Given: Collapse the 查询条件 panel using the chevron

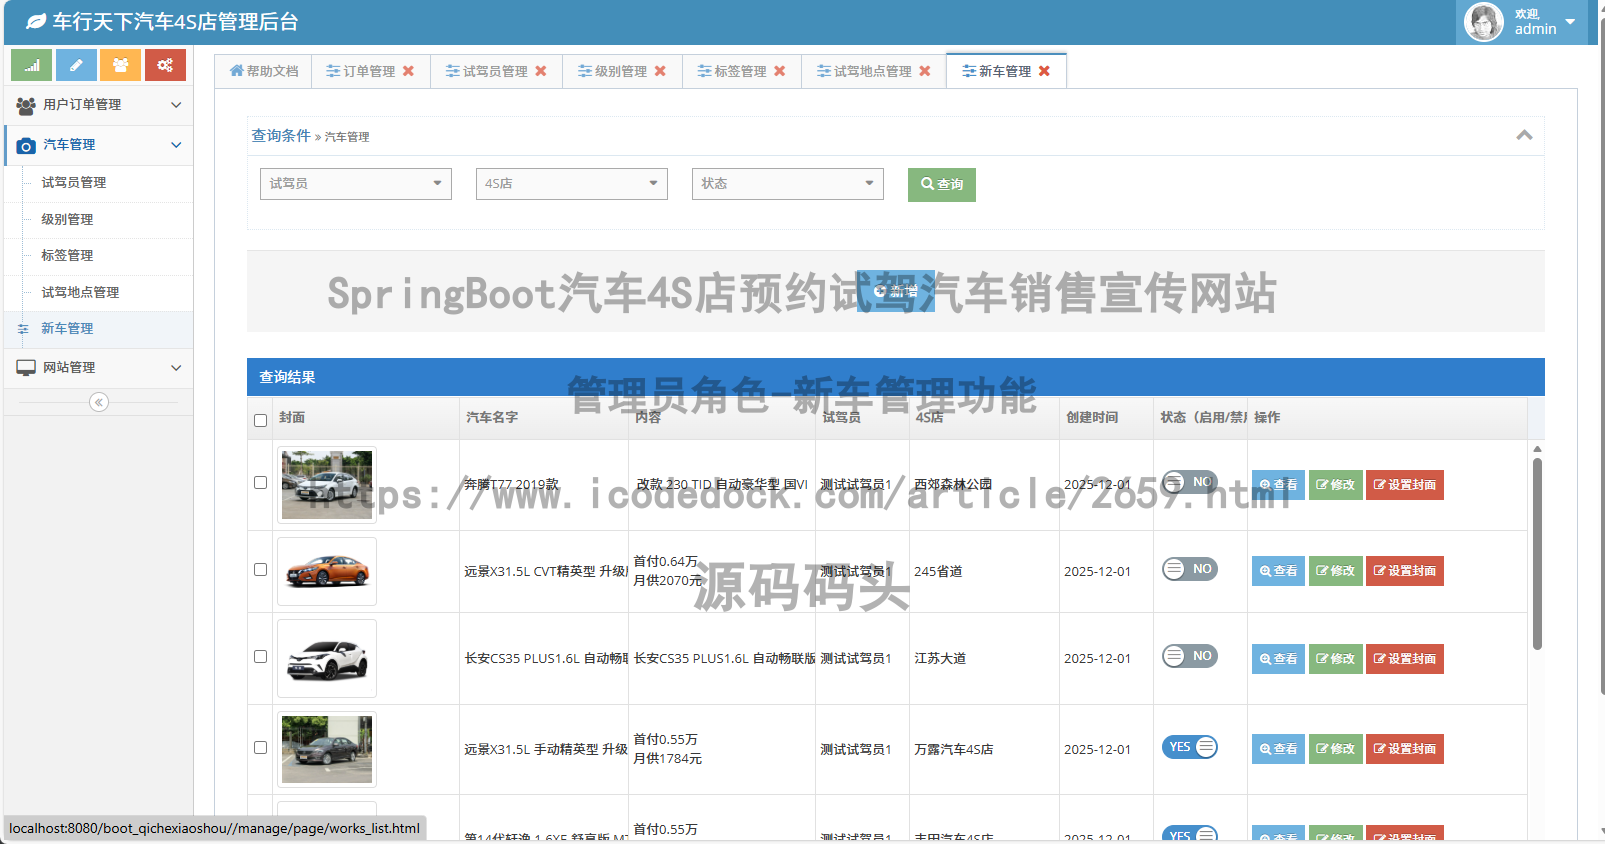Looking at the screenshot, I should point(1524,136).
